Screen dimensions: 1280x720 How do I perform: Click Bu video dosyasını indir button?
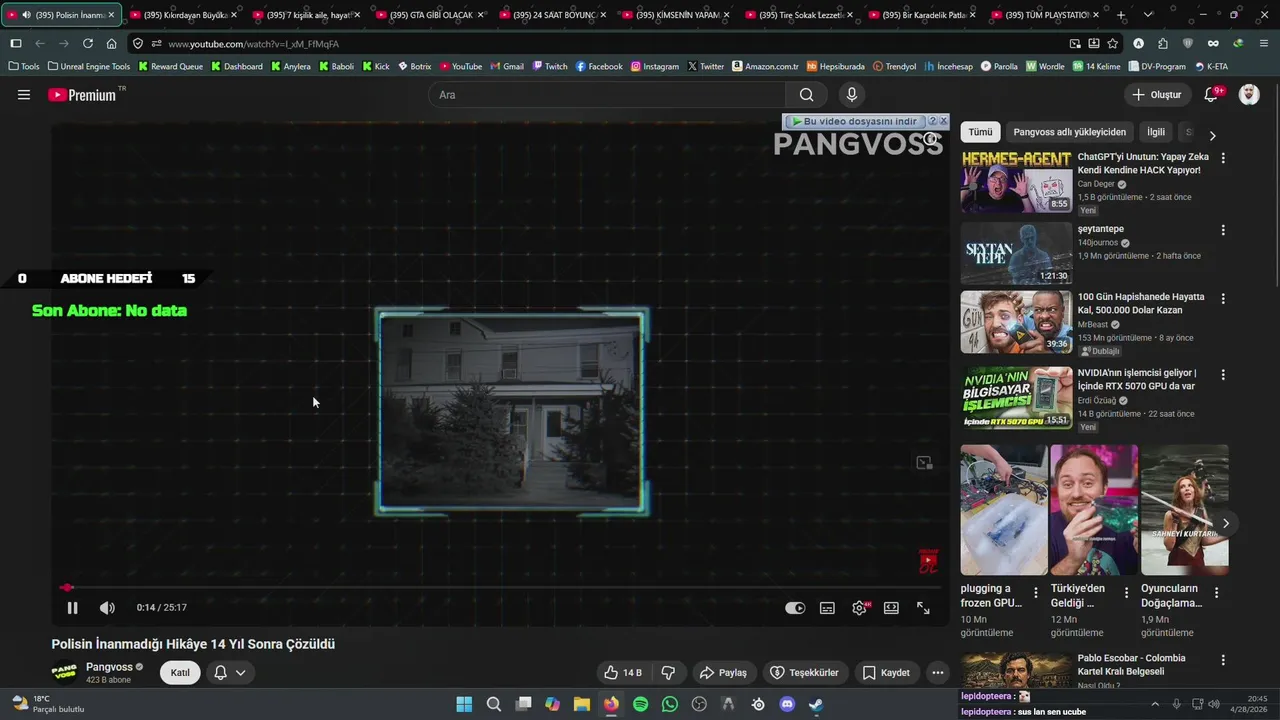coord(853,121)
